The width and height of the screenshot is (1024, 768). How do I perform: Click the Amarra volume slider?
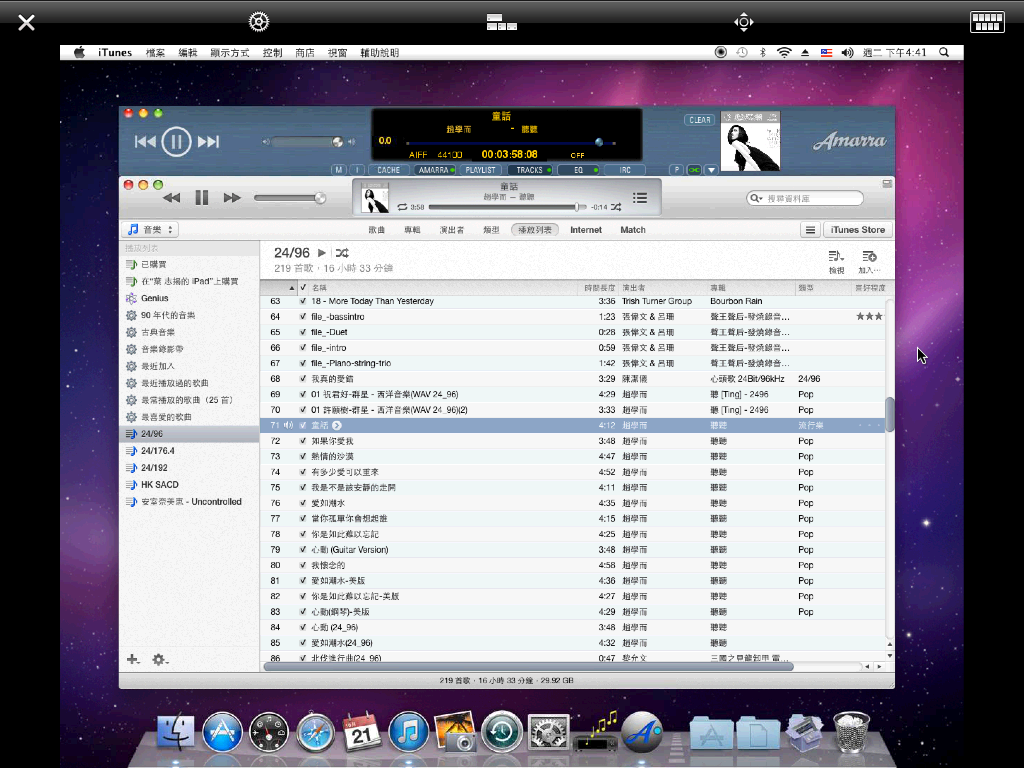click(308, 142)
